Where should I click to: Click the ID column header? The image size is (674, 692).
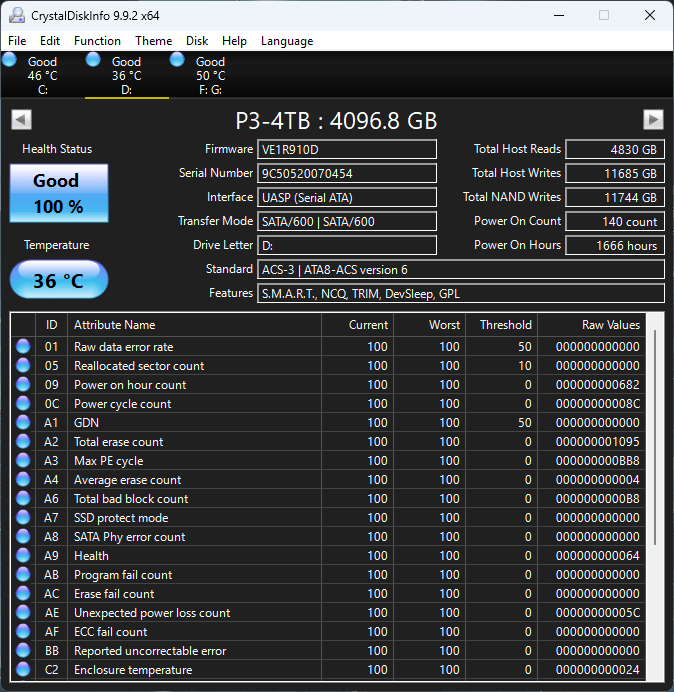click(x=52, y=325)
